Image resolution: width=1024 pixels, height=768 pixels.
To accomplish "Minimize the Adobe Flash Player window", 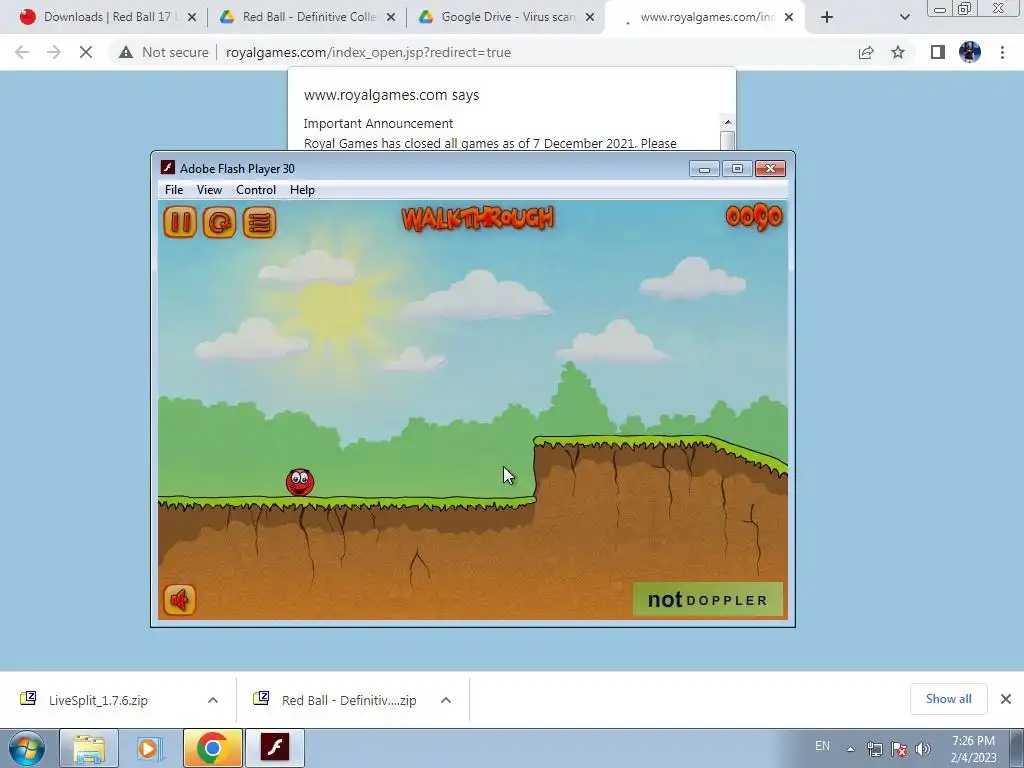I will pyautogui.click(x=704, y=168).
